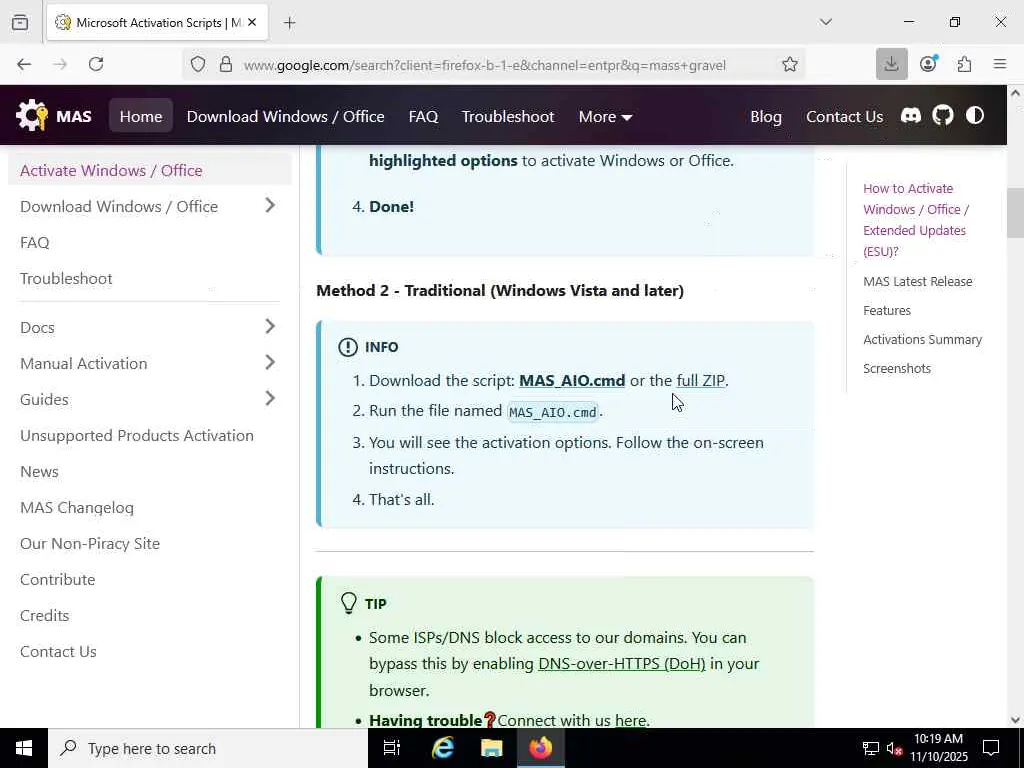This screenshot has width=1024, height=768.
Task: Jump to Screenshots section in contents
Action: [x=897, y=368]
